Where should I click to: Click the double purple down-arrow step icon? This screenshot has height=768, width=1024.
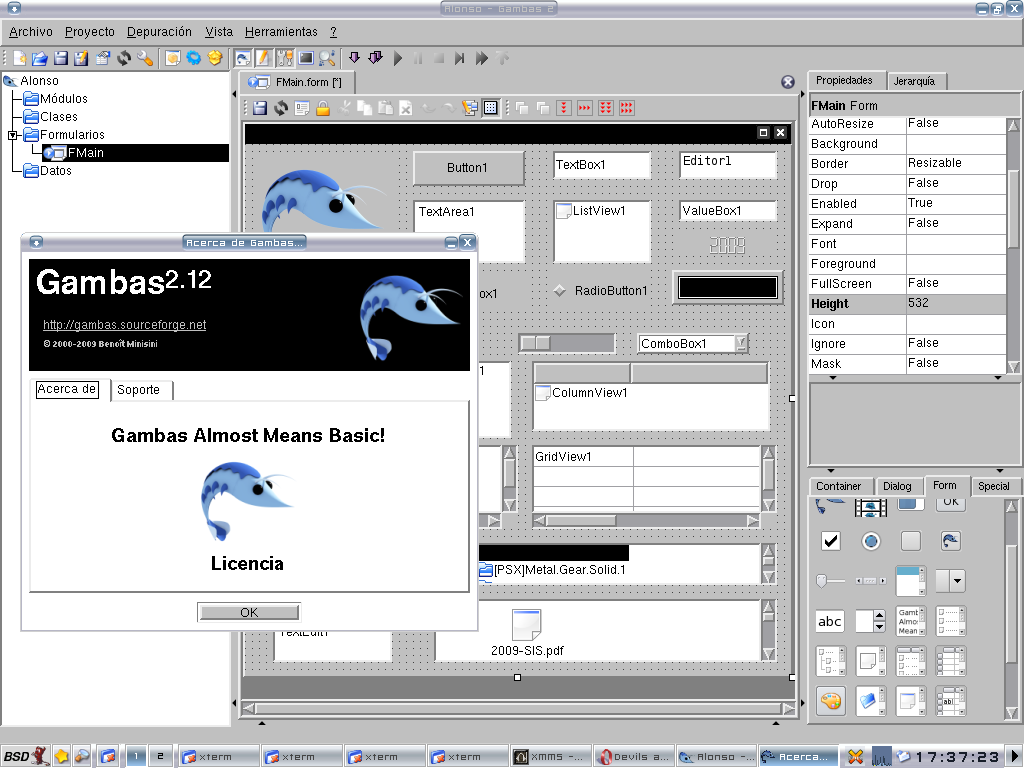point(376,57)
